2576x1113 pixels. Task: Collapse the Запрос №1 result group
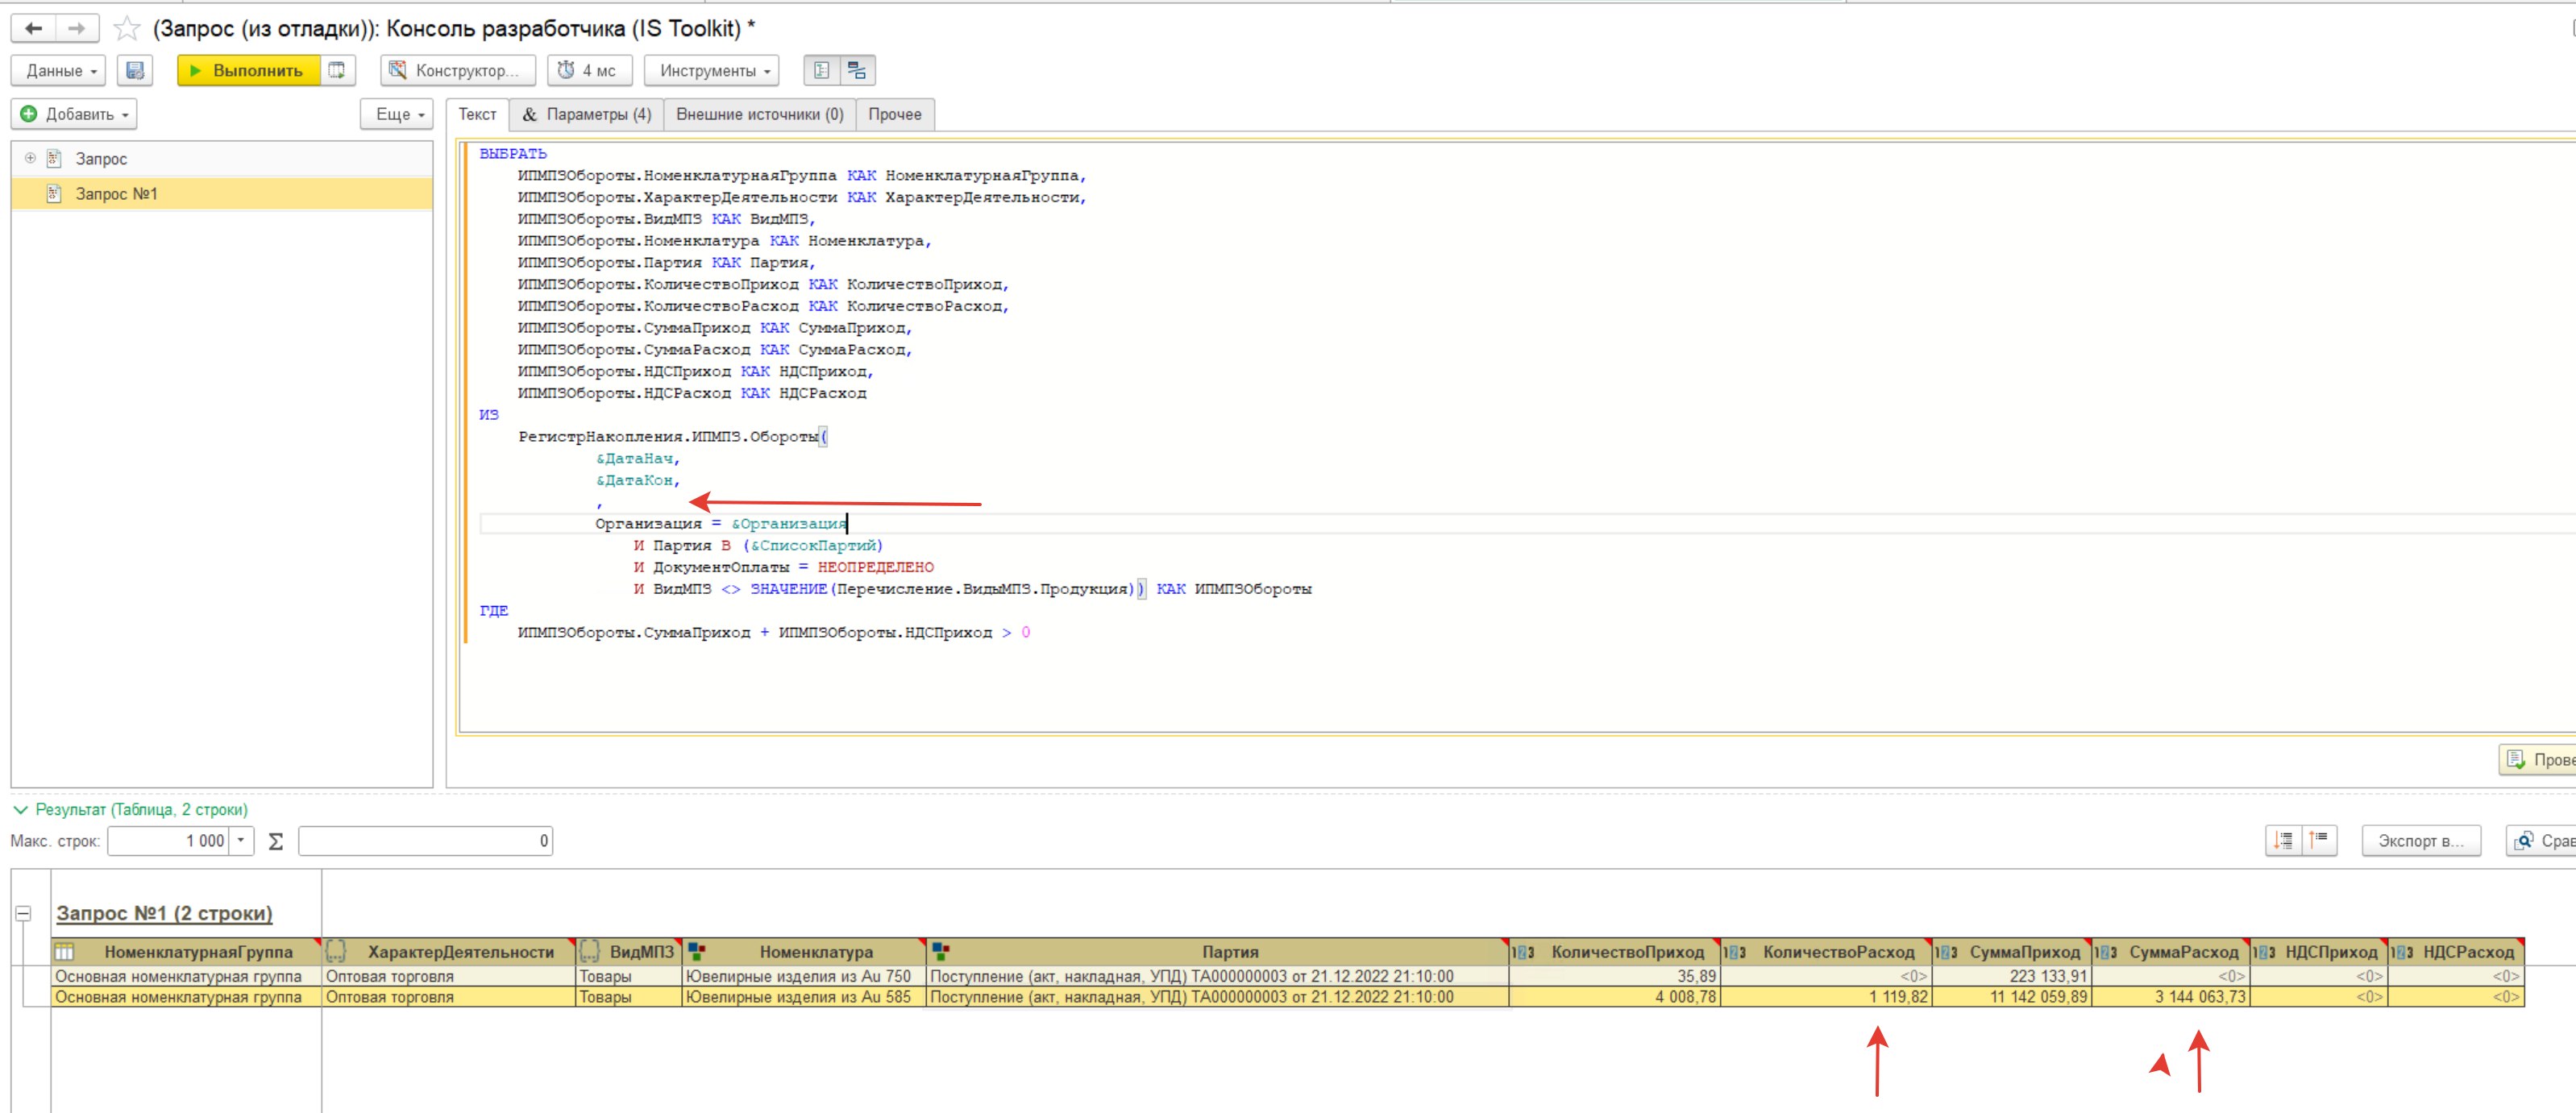coord(23,913)
